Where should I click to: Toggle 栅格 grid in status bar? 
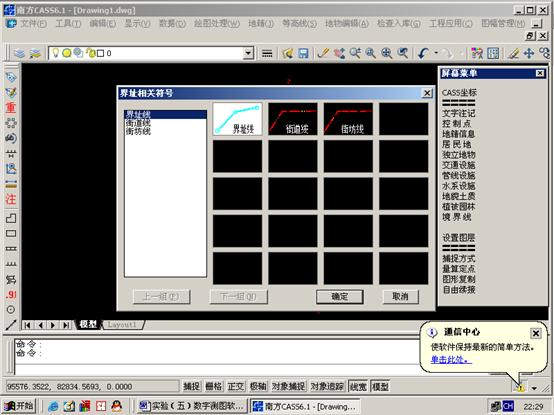[x=214, y=386]
